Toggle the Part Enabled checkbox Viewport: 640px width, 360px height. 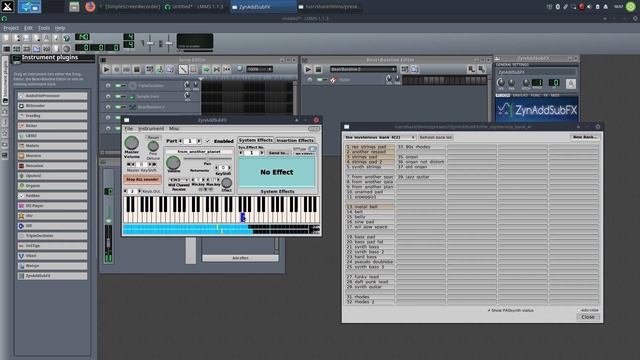(207, 141)
